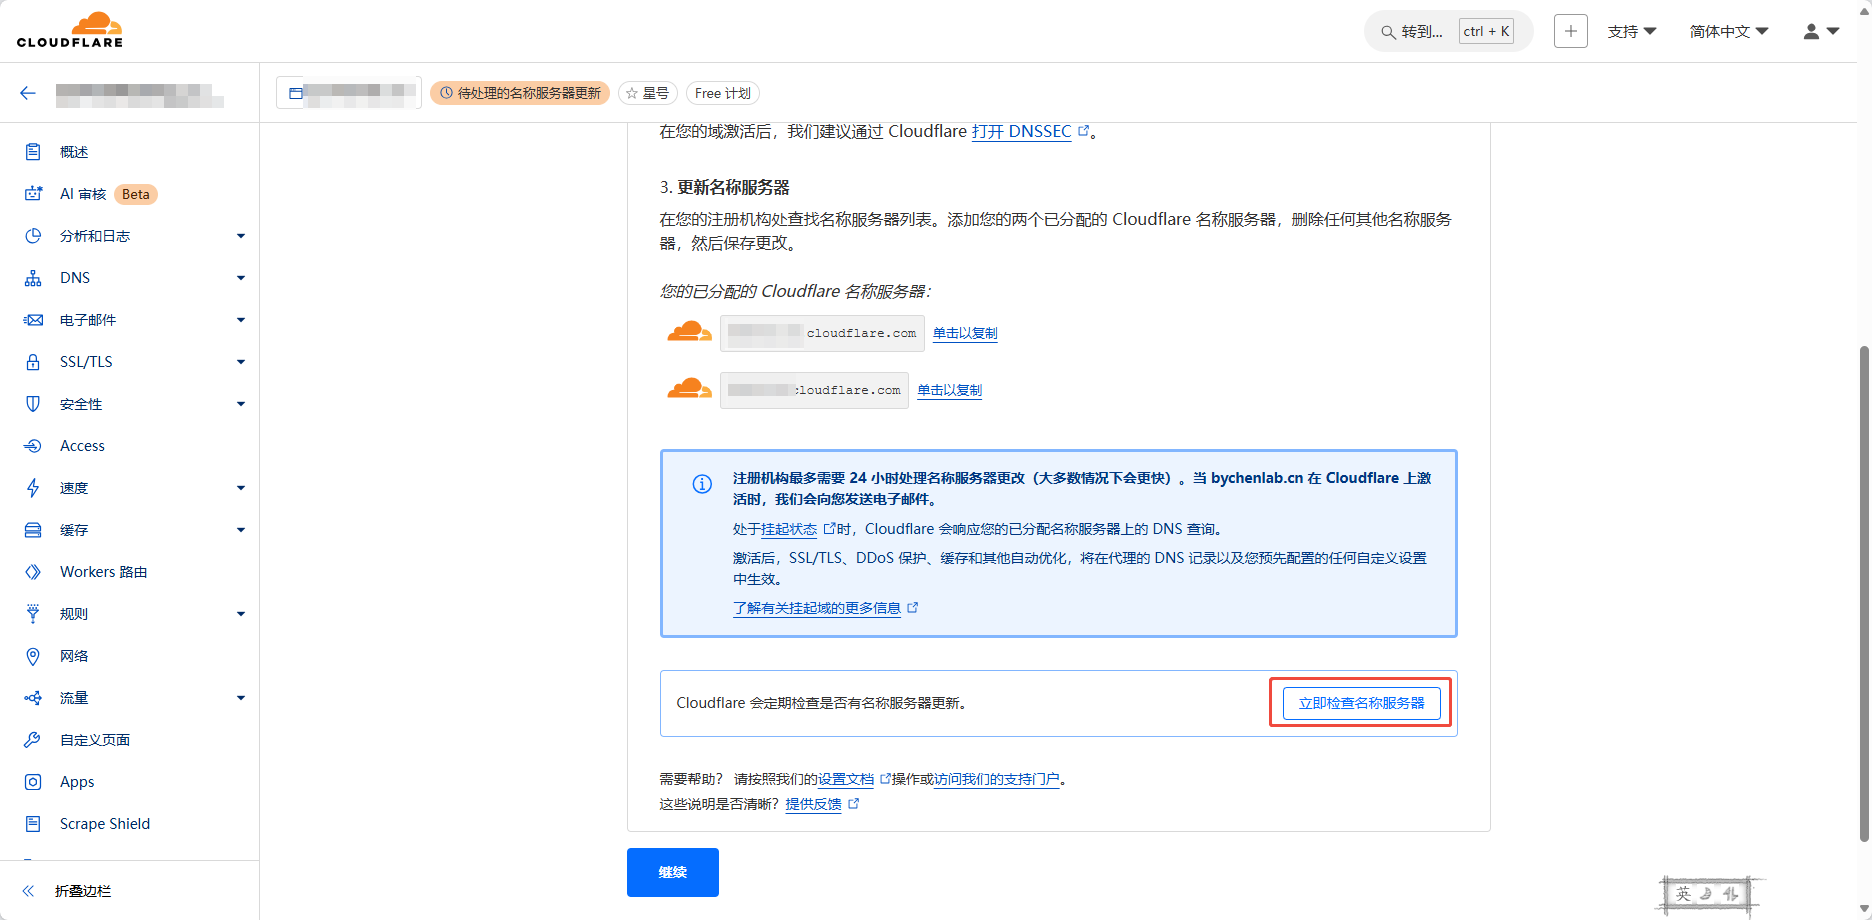Viewport: 1872px width, 920px height.
Task: Click the second nameserver field ending loudflare.com
Action: point(814,390)
